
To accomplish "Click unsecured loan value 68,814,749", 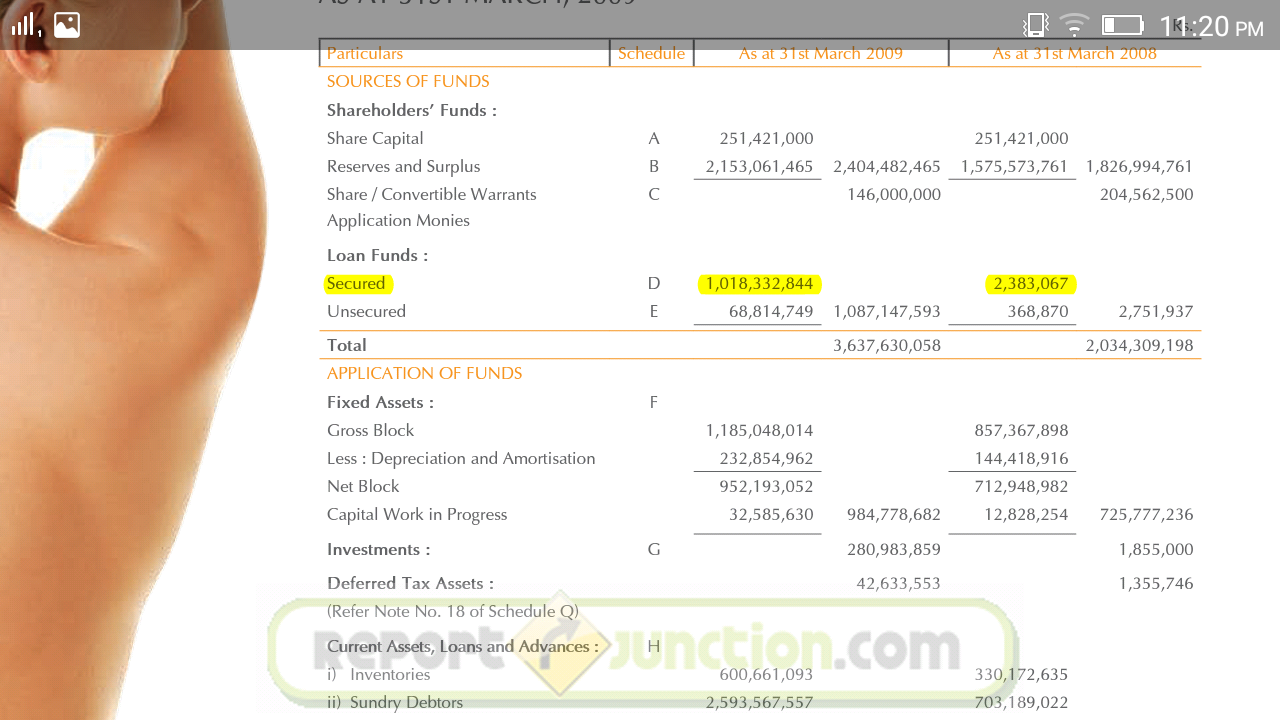I will [x=771, y=311].
